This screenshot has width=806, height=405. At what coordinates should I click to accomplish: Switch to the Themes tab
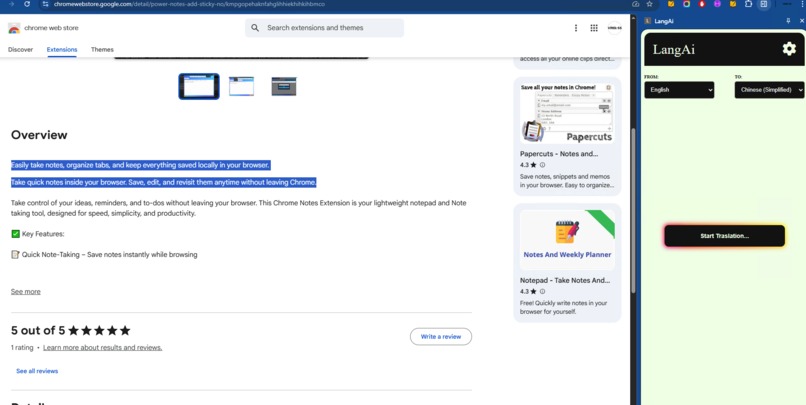tap(102, 49)
